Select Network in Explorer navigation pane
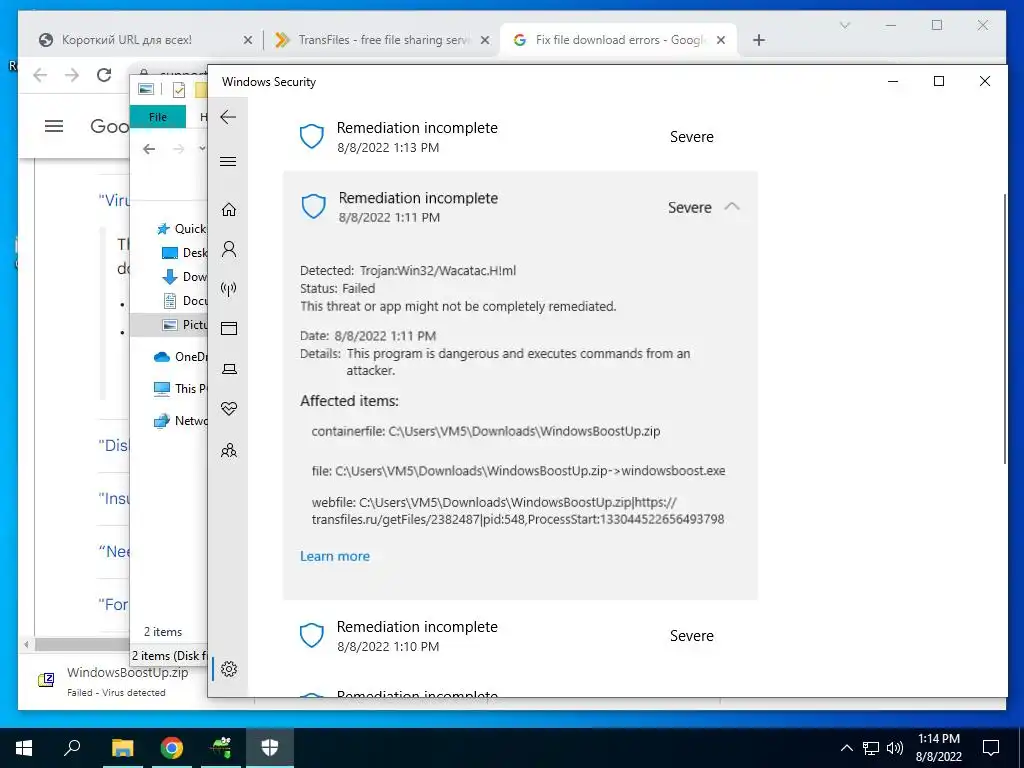 click(x=180, y=421)
